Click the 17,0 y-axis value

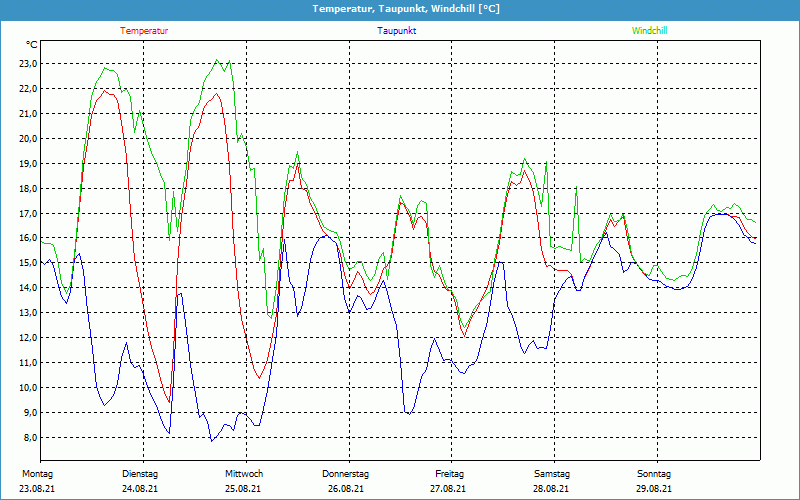coord(28,214)
